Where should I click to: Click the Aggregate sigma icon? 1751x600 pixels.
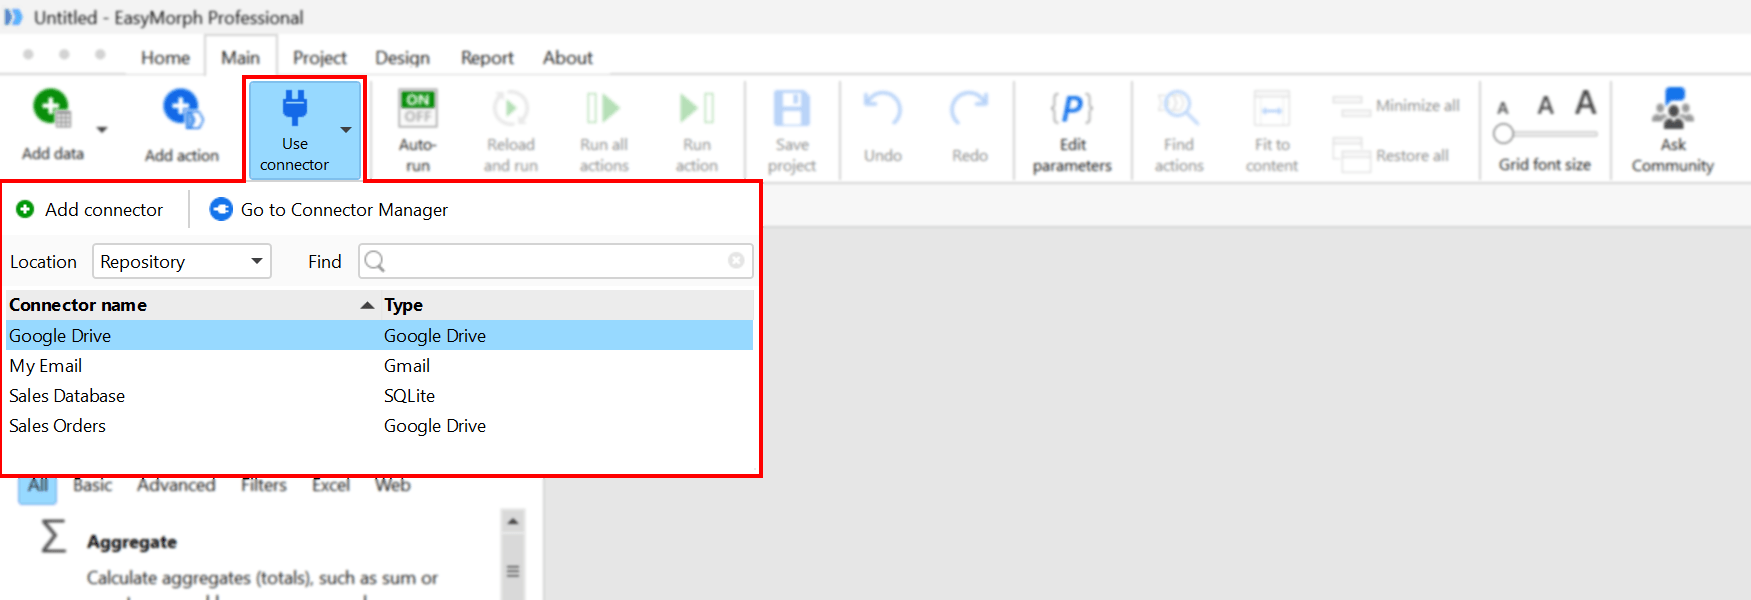(54, 536)
